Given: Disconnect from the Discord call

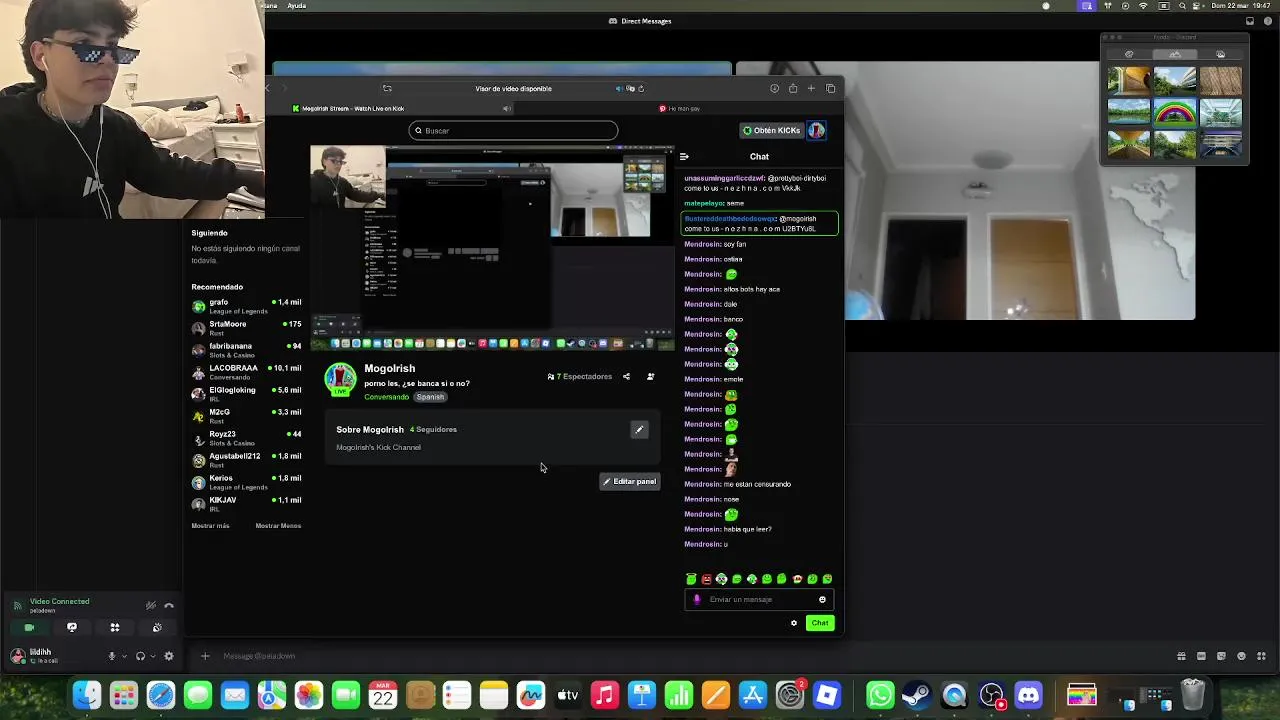Looking at the screenshot, I should point(169,605).
